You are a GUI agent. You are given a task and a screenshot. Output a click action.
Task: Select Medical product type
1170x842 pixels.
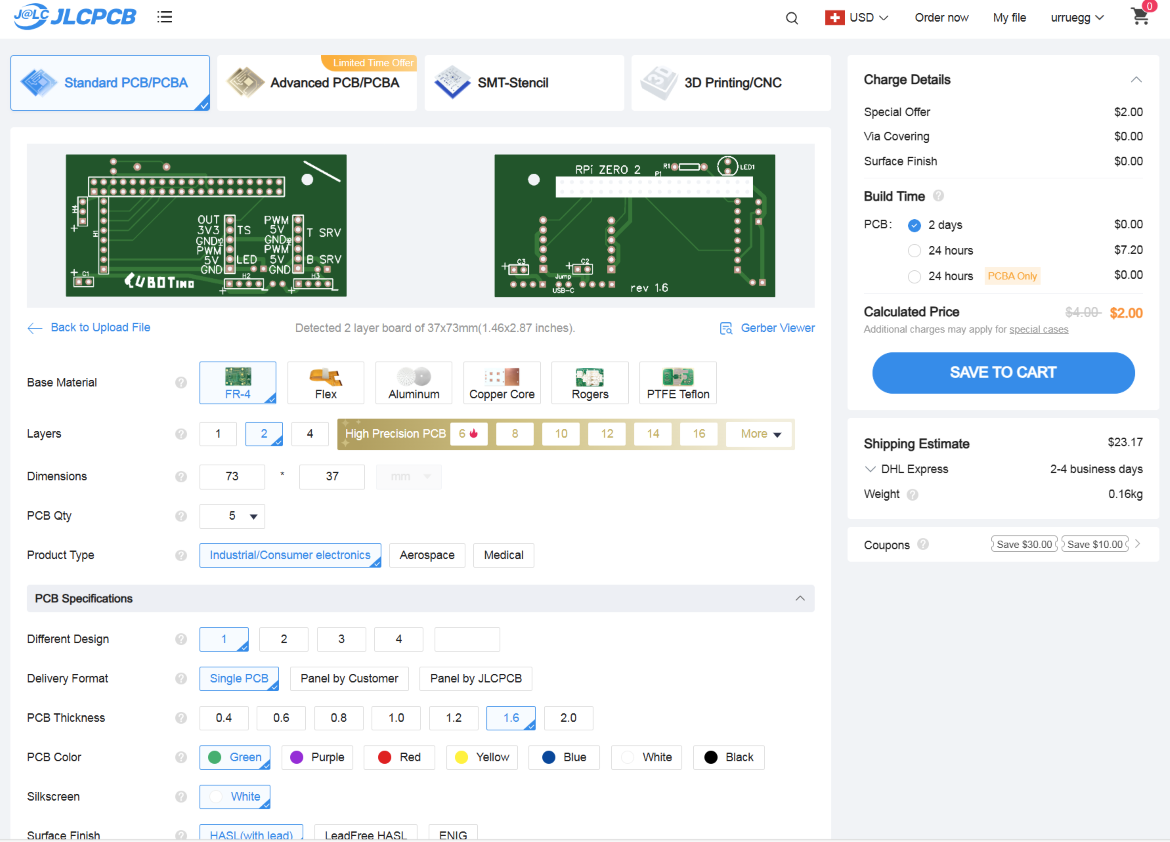point(504,555)
